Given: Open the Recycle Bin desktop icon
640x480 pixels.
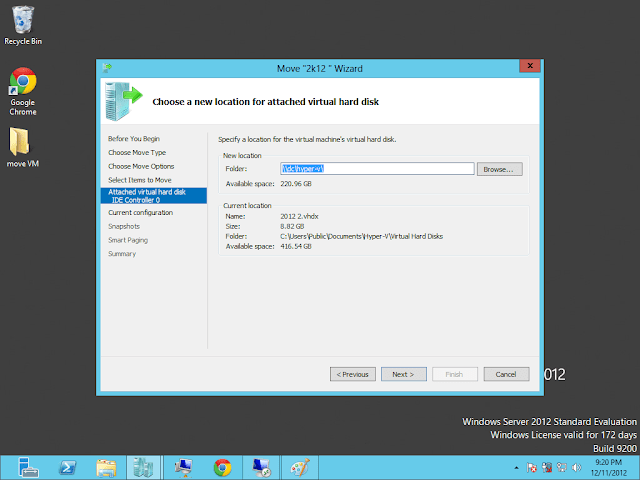Looking at the screenshot, I should [x=23, y=22].
